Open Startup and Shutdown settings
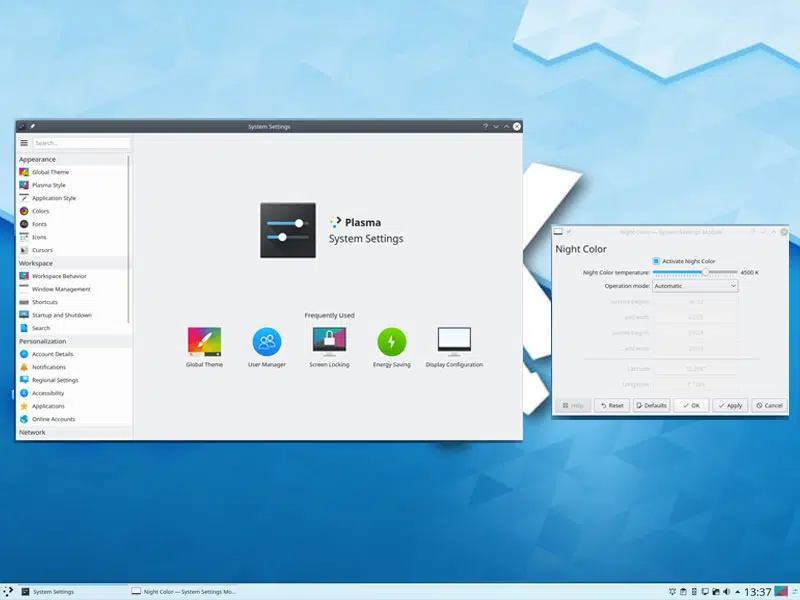Viewport: 800px width, 600px height. pyautogui.click(x=71, y=315)
